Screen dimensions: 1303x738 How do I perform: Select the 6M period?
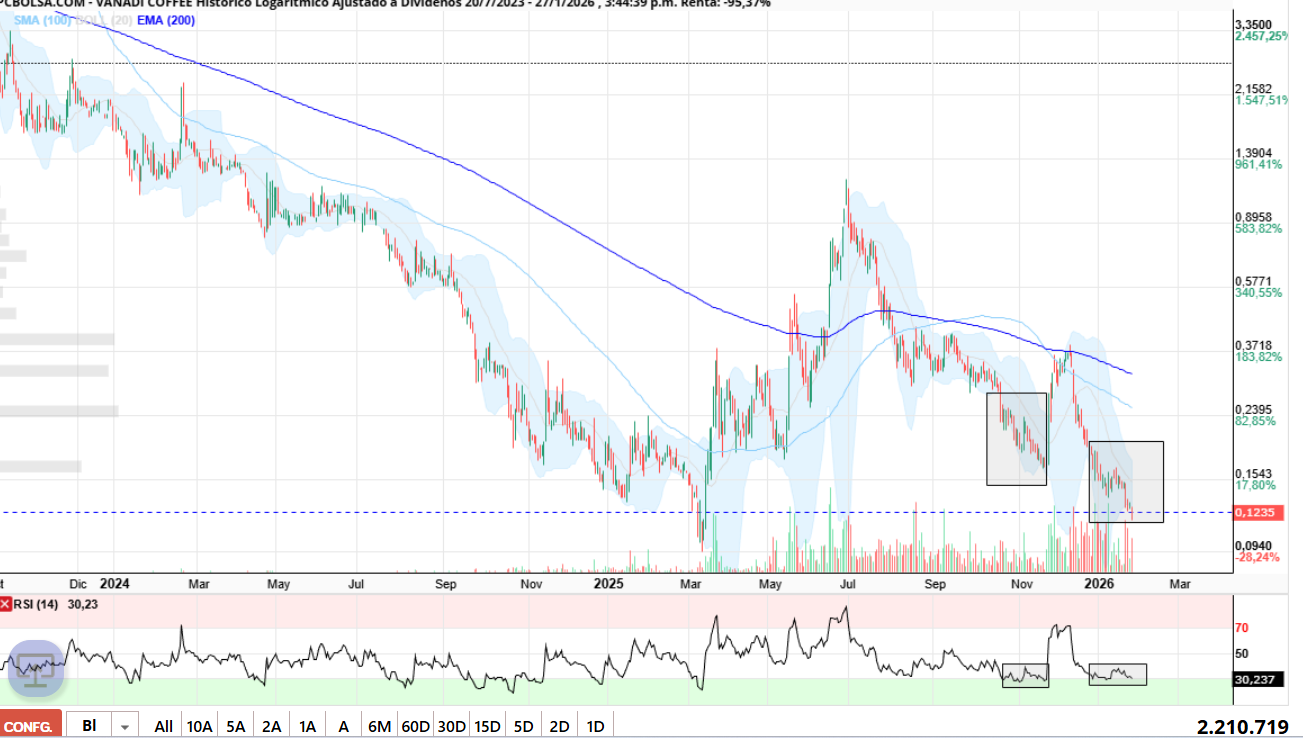point(379,726)
